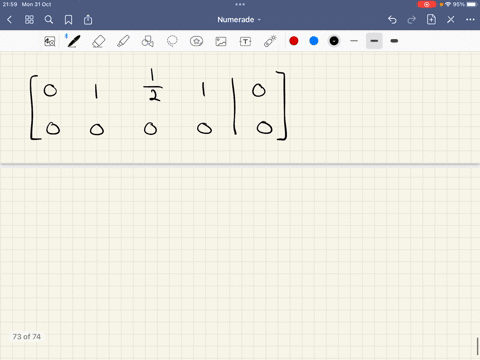The image size is (480, 360).
Task: Tap the page scroll indicator bar
Action: pos(478,347)
